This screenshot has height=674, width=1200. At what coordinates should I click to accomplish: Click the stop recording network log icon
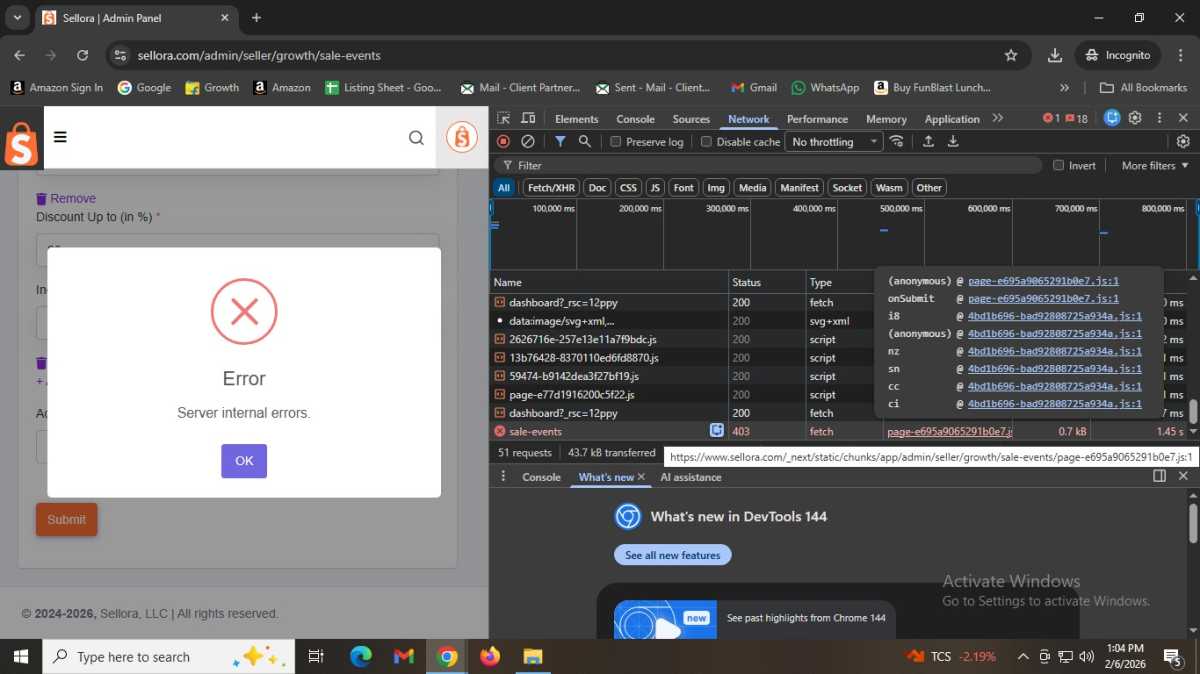pyautogui.click(x=503, y=142)
